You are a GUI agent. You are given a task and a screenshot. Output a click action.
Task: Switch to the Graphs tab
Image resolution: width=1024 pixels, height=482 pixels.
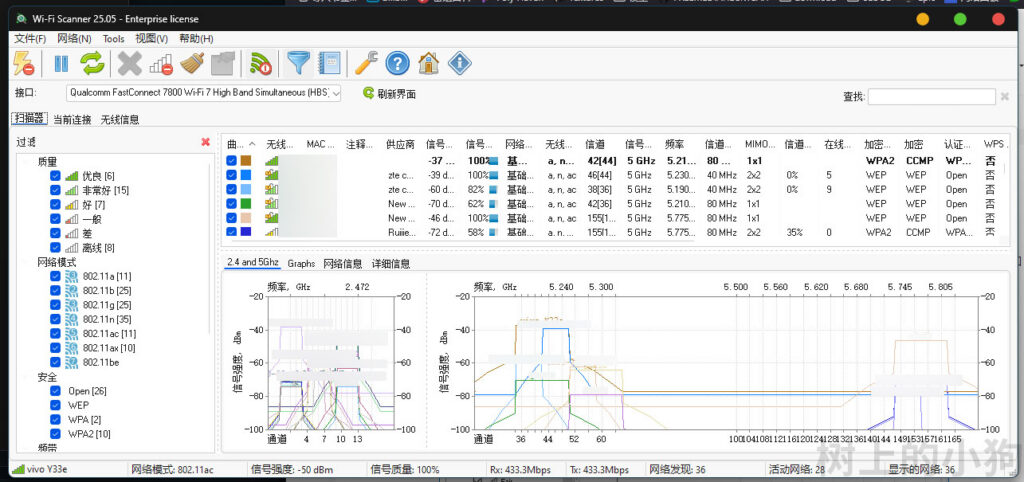(301, 264)
